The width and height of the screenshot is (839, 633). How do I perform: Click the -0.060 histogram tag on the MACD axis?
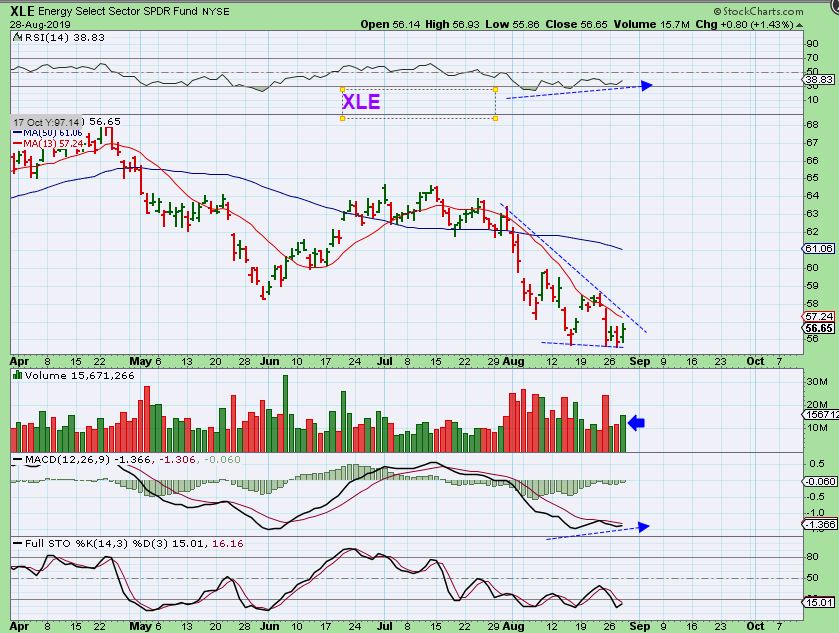tap(820, 482)
